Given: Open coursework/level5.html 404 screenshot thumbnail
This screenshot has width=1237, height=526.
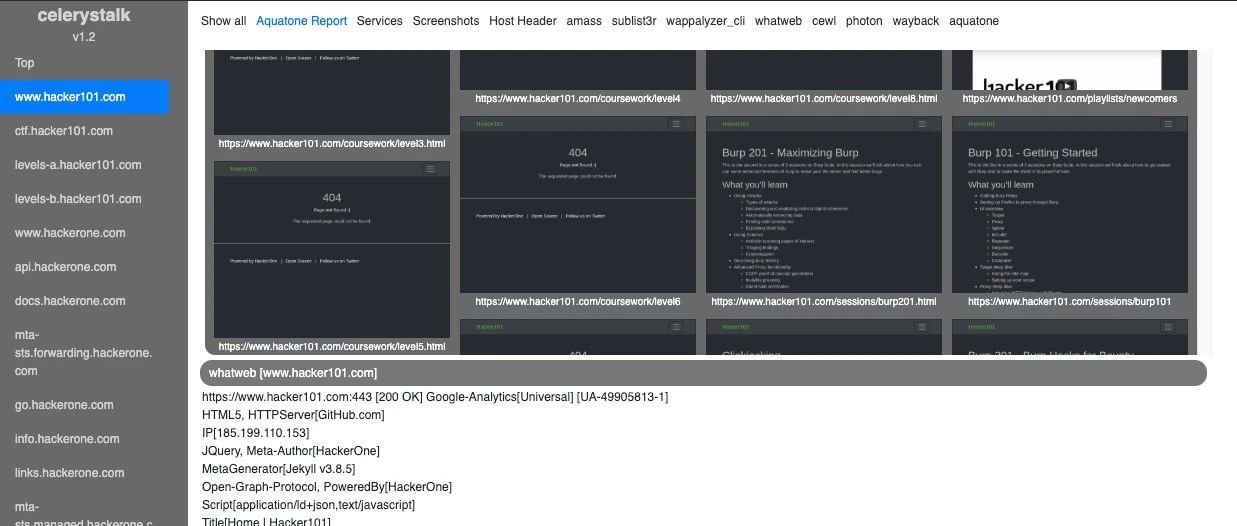Looking at the screenshot, I should coord(332,250).
